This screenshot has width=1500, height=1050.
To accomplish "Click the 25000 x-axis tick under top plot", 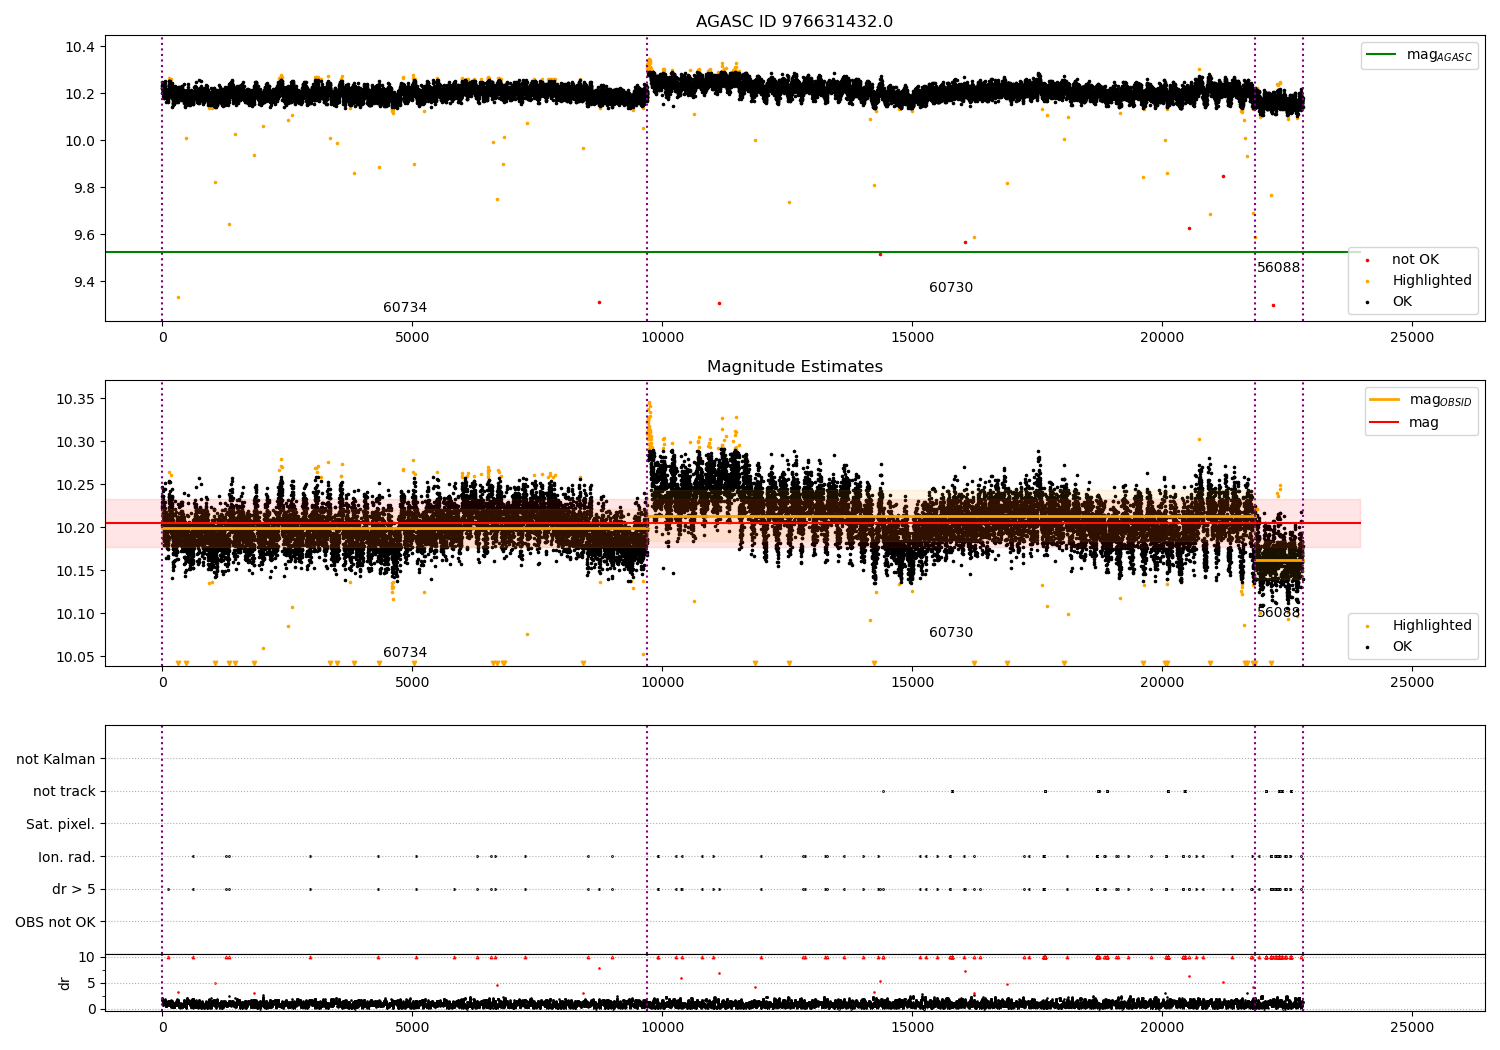I will pos(1412,337).
